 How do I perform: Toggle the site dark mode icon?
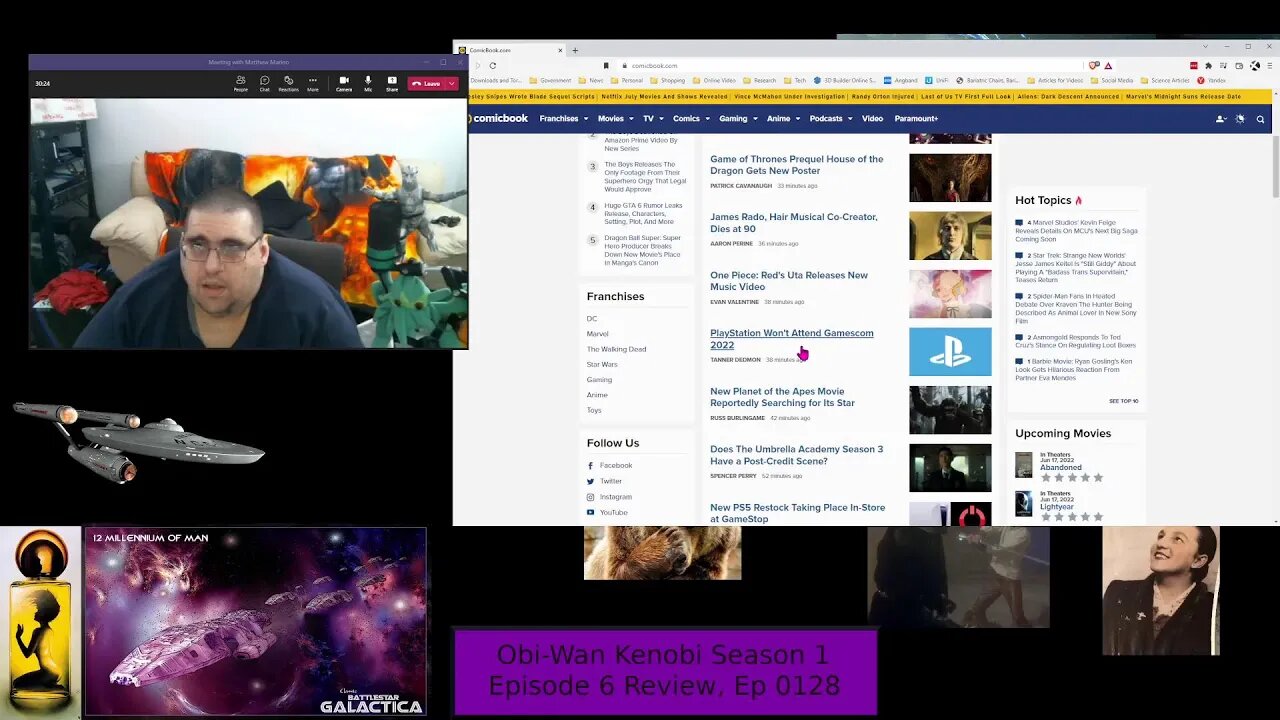click(1240, 119)
